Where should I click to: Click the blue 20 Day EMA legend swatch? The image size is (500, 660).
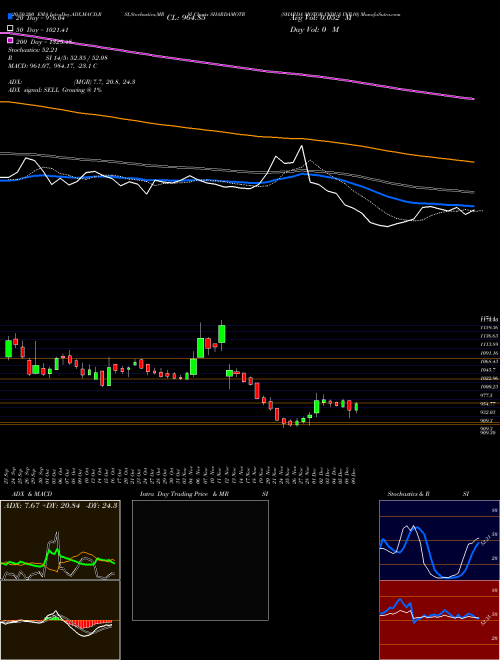click(10, 18)
